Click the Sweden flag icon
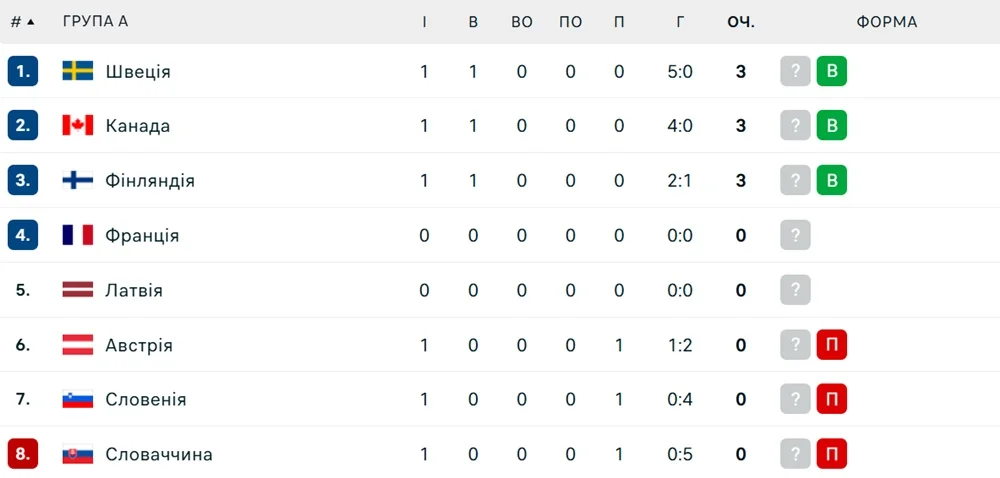1000x478 pixels. (78, 71)
